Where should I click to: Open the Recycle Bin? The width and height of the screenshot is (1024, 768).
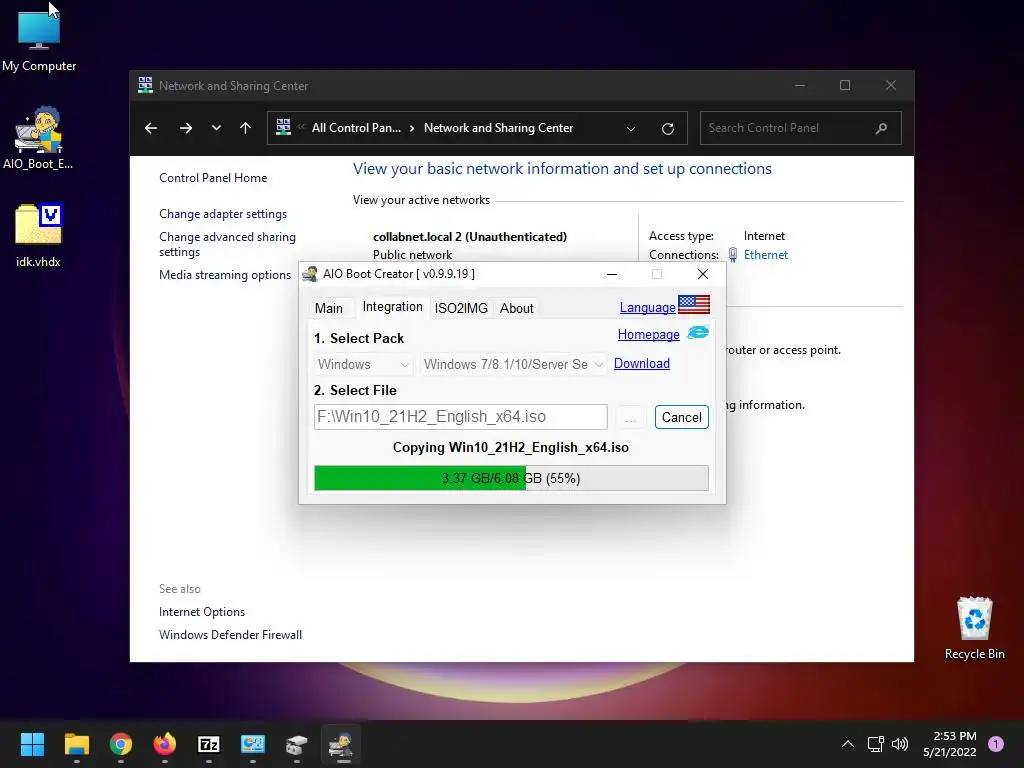(x=974, y=628)
